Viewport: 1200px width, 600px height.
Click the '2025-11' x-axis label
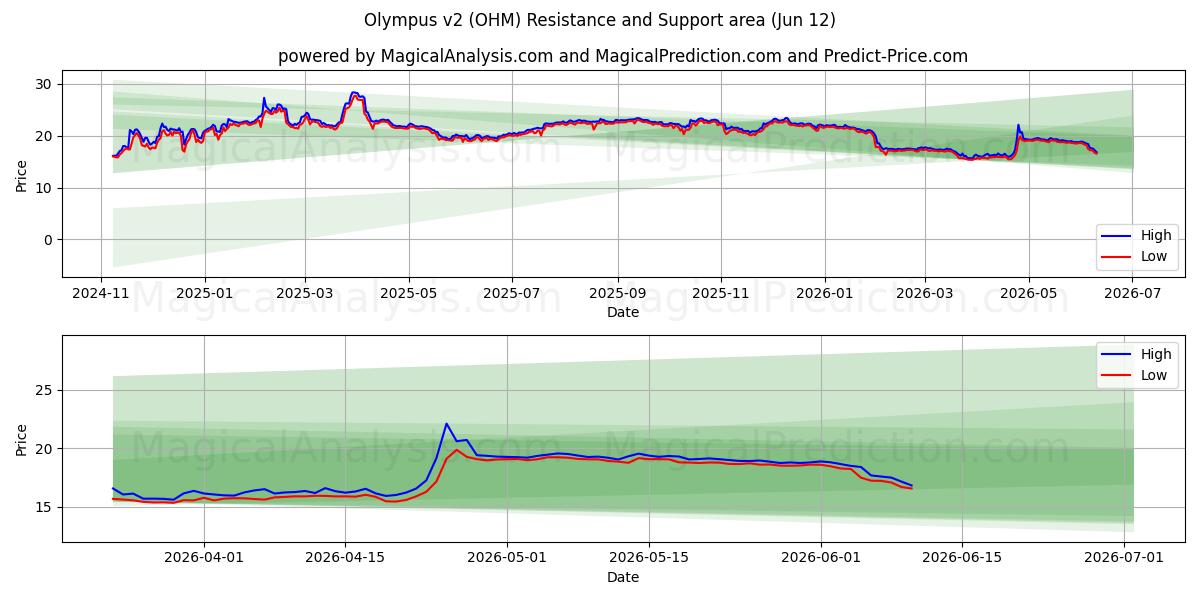[721, 294]
